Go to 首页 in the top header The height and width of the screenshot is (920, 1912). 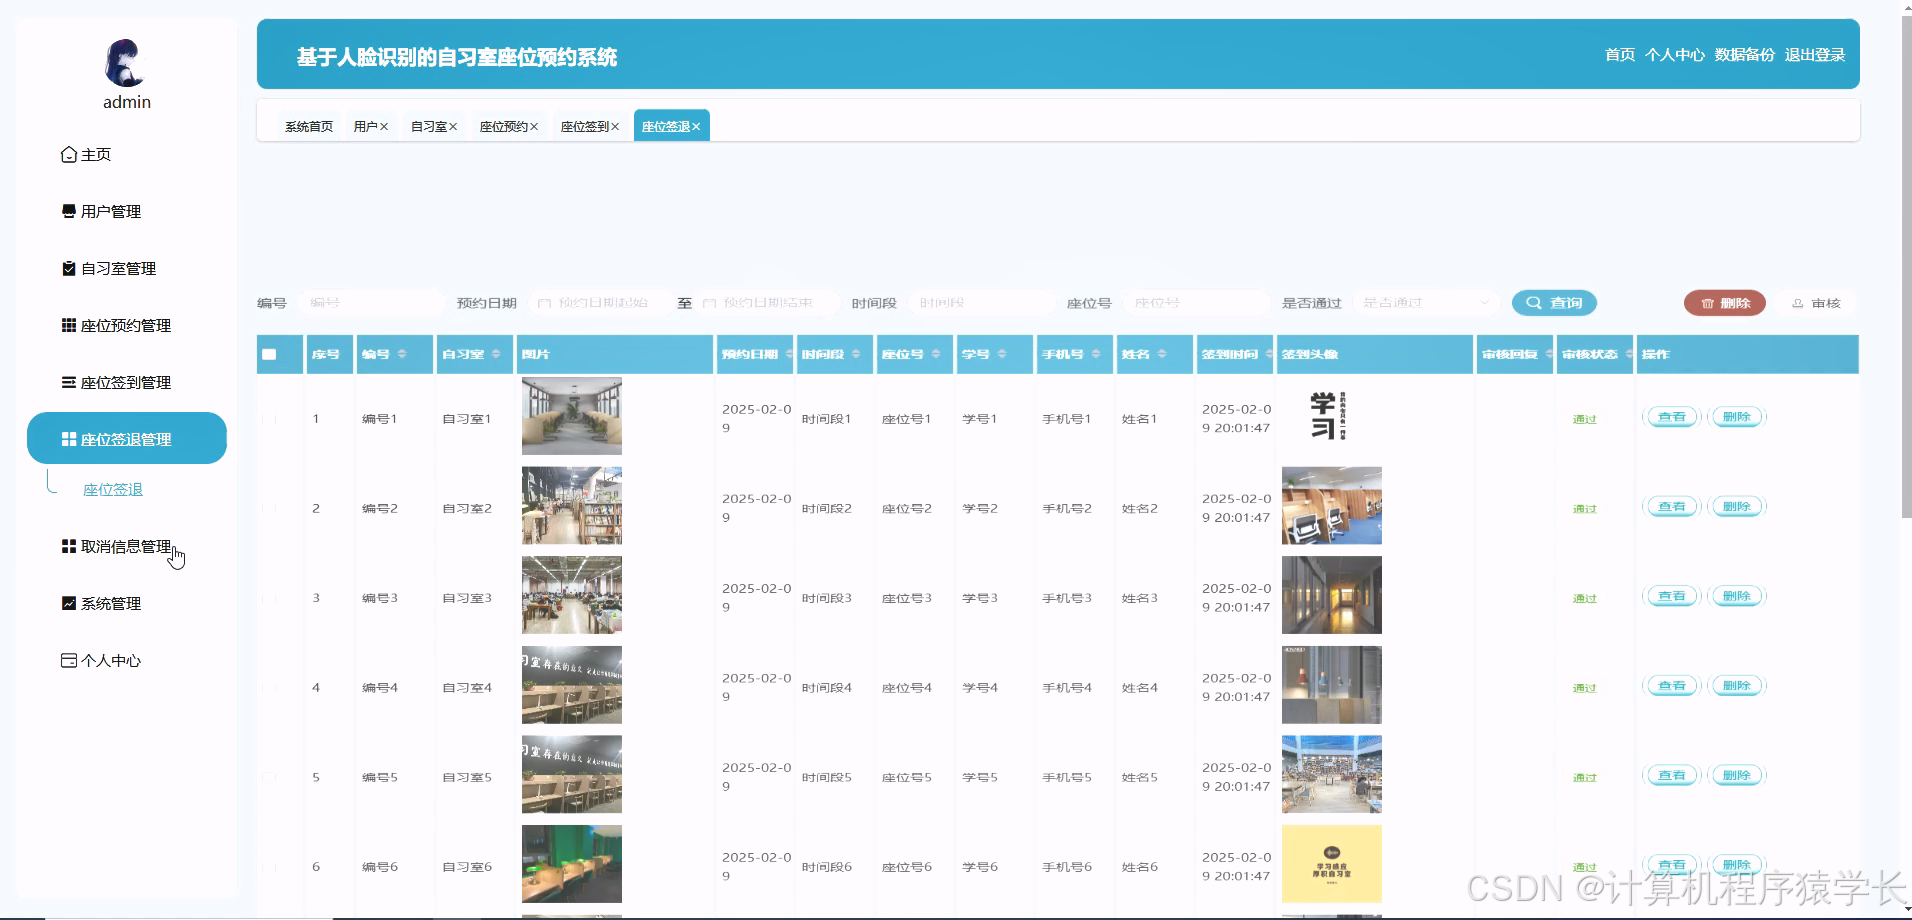pos(1620,55)
